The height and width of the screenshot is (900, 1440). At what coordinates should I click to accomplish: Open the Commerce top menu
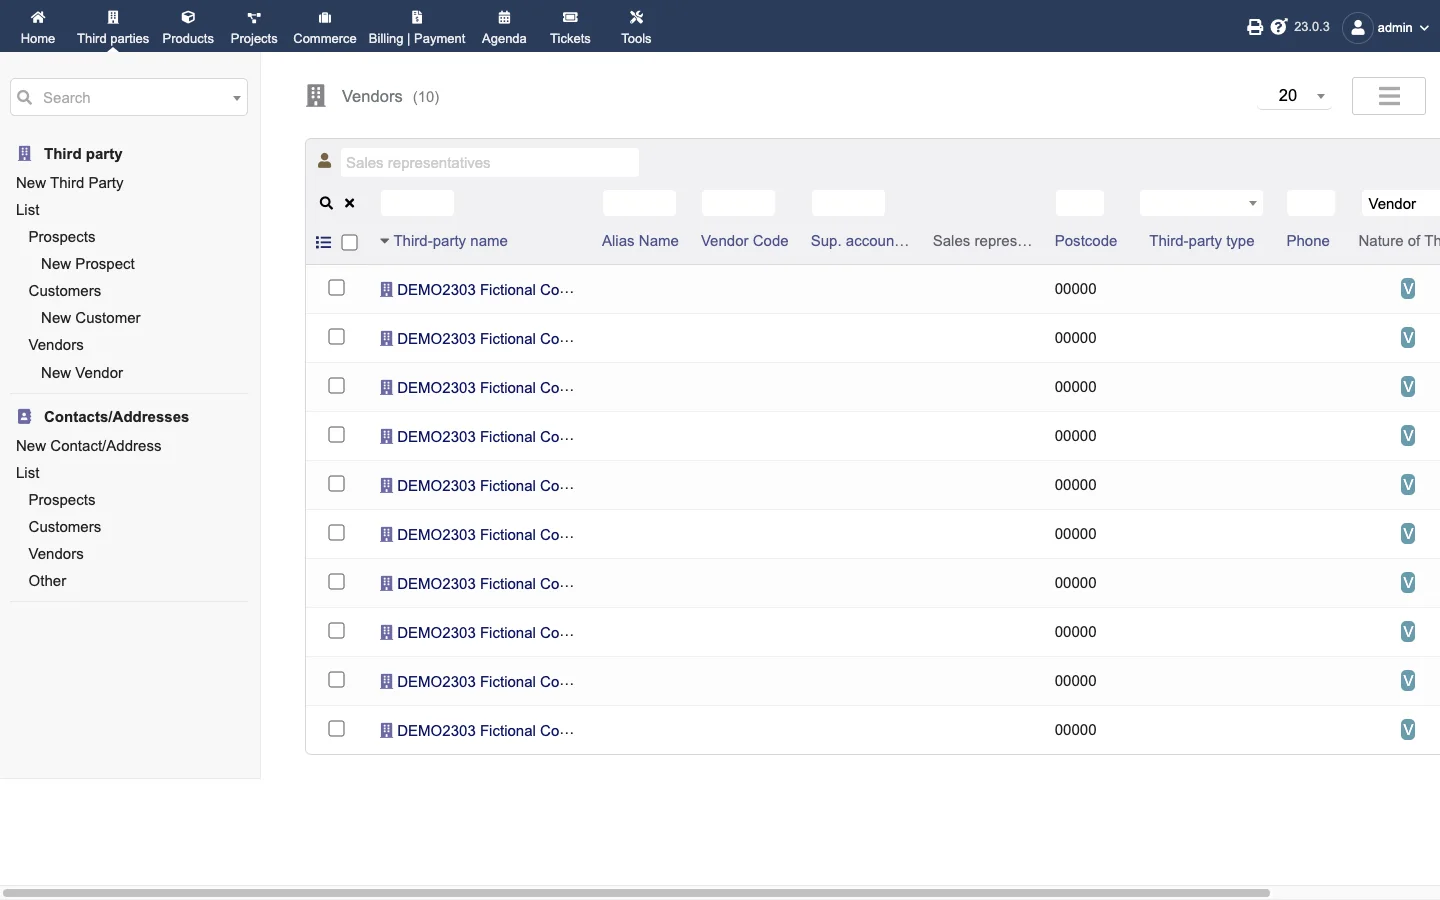325,27
